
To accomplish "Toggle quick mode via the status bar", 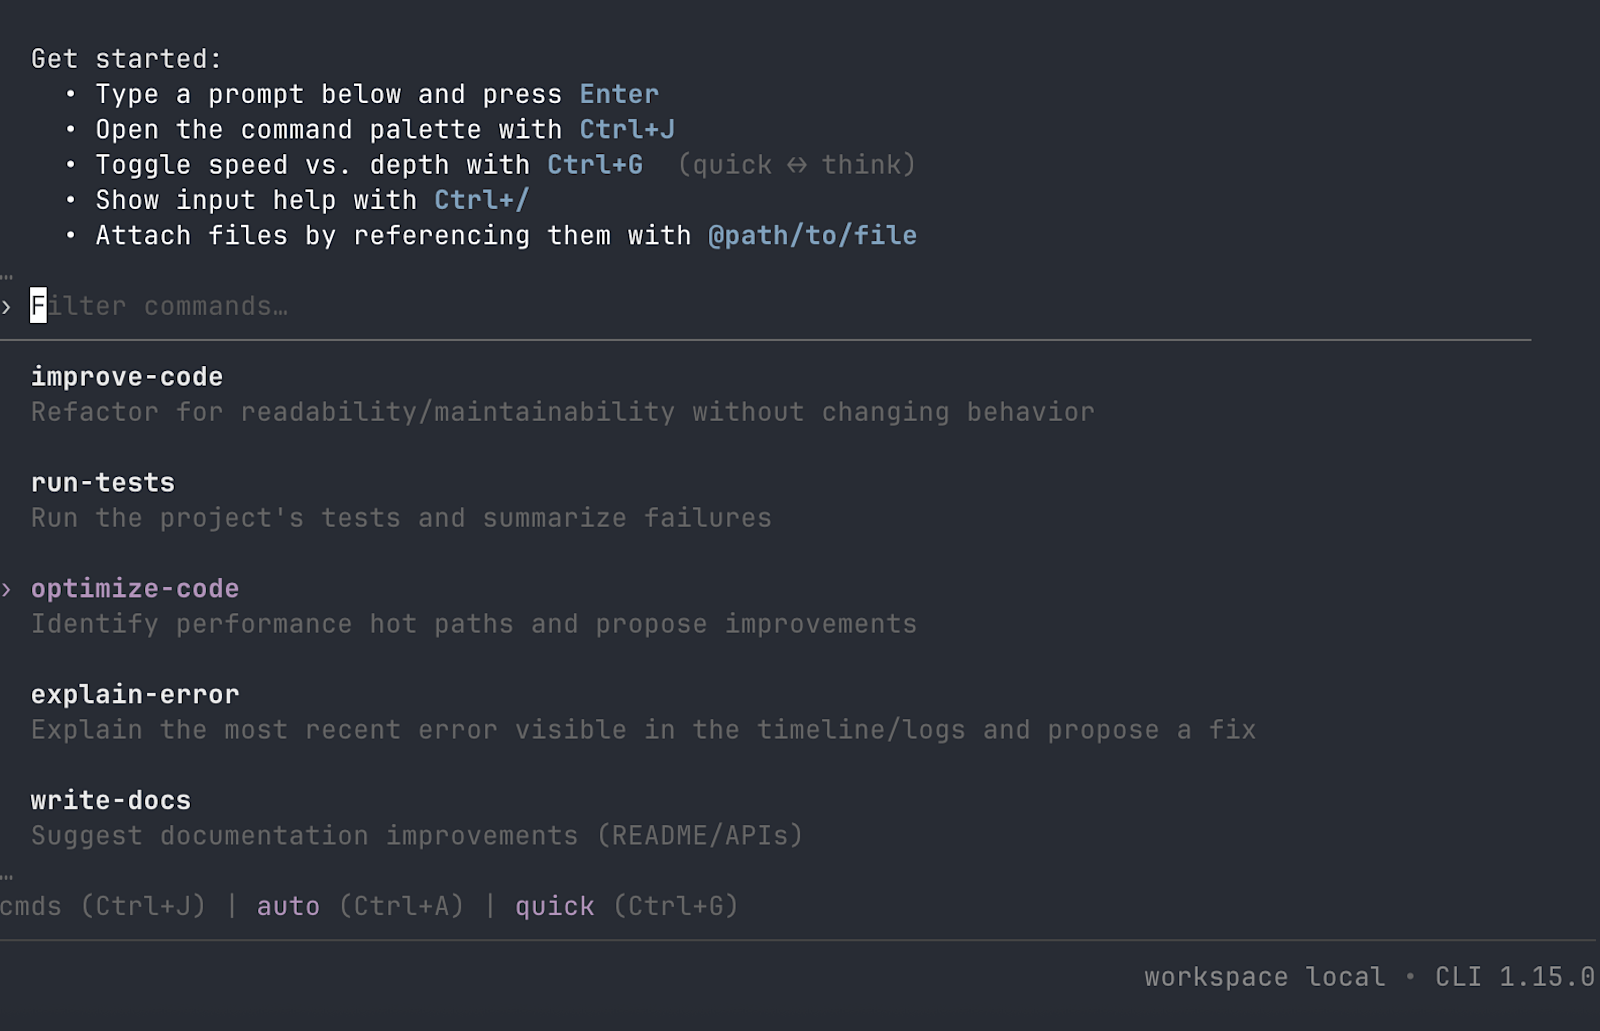I will [554, 906].
